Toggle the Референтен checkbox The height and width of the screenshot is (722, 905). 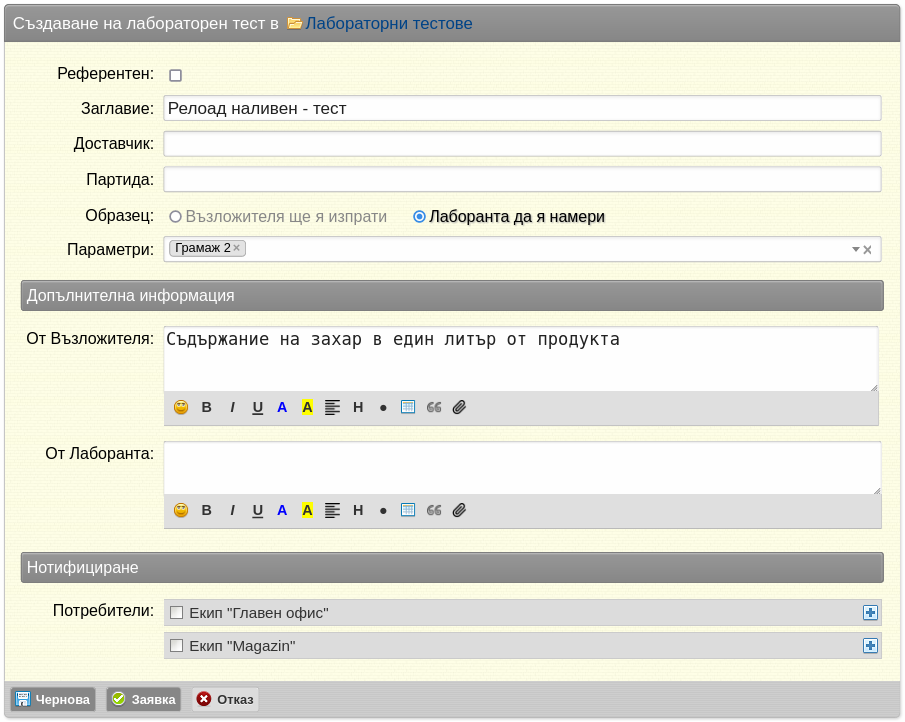[x=175, y=76]
